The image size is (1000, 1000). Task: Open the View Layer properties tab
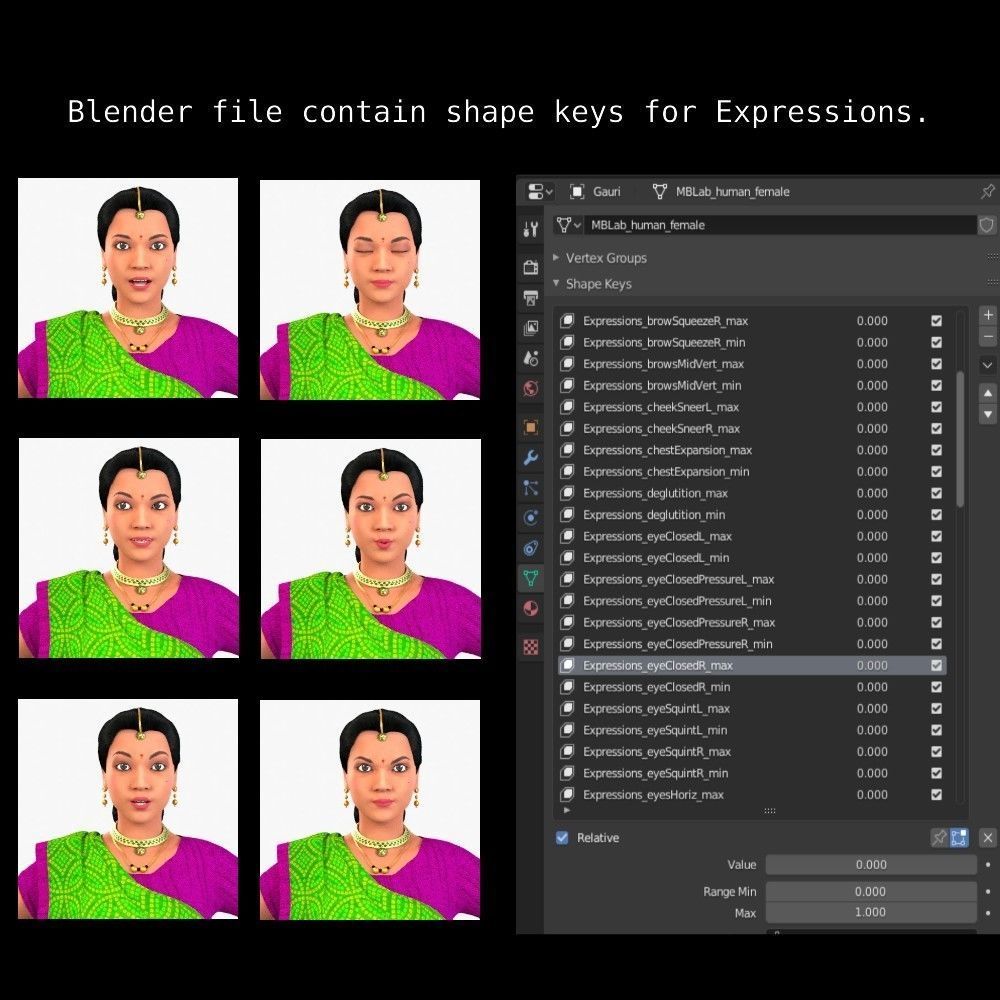pyautogui.click(x=531, y=328)
